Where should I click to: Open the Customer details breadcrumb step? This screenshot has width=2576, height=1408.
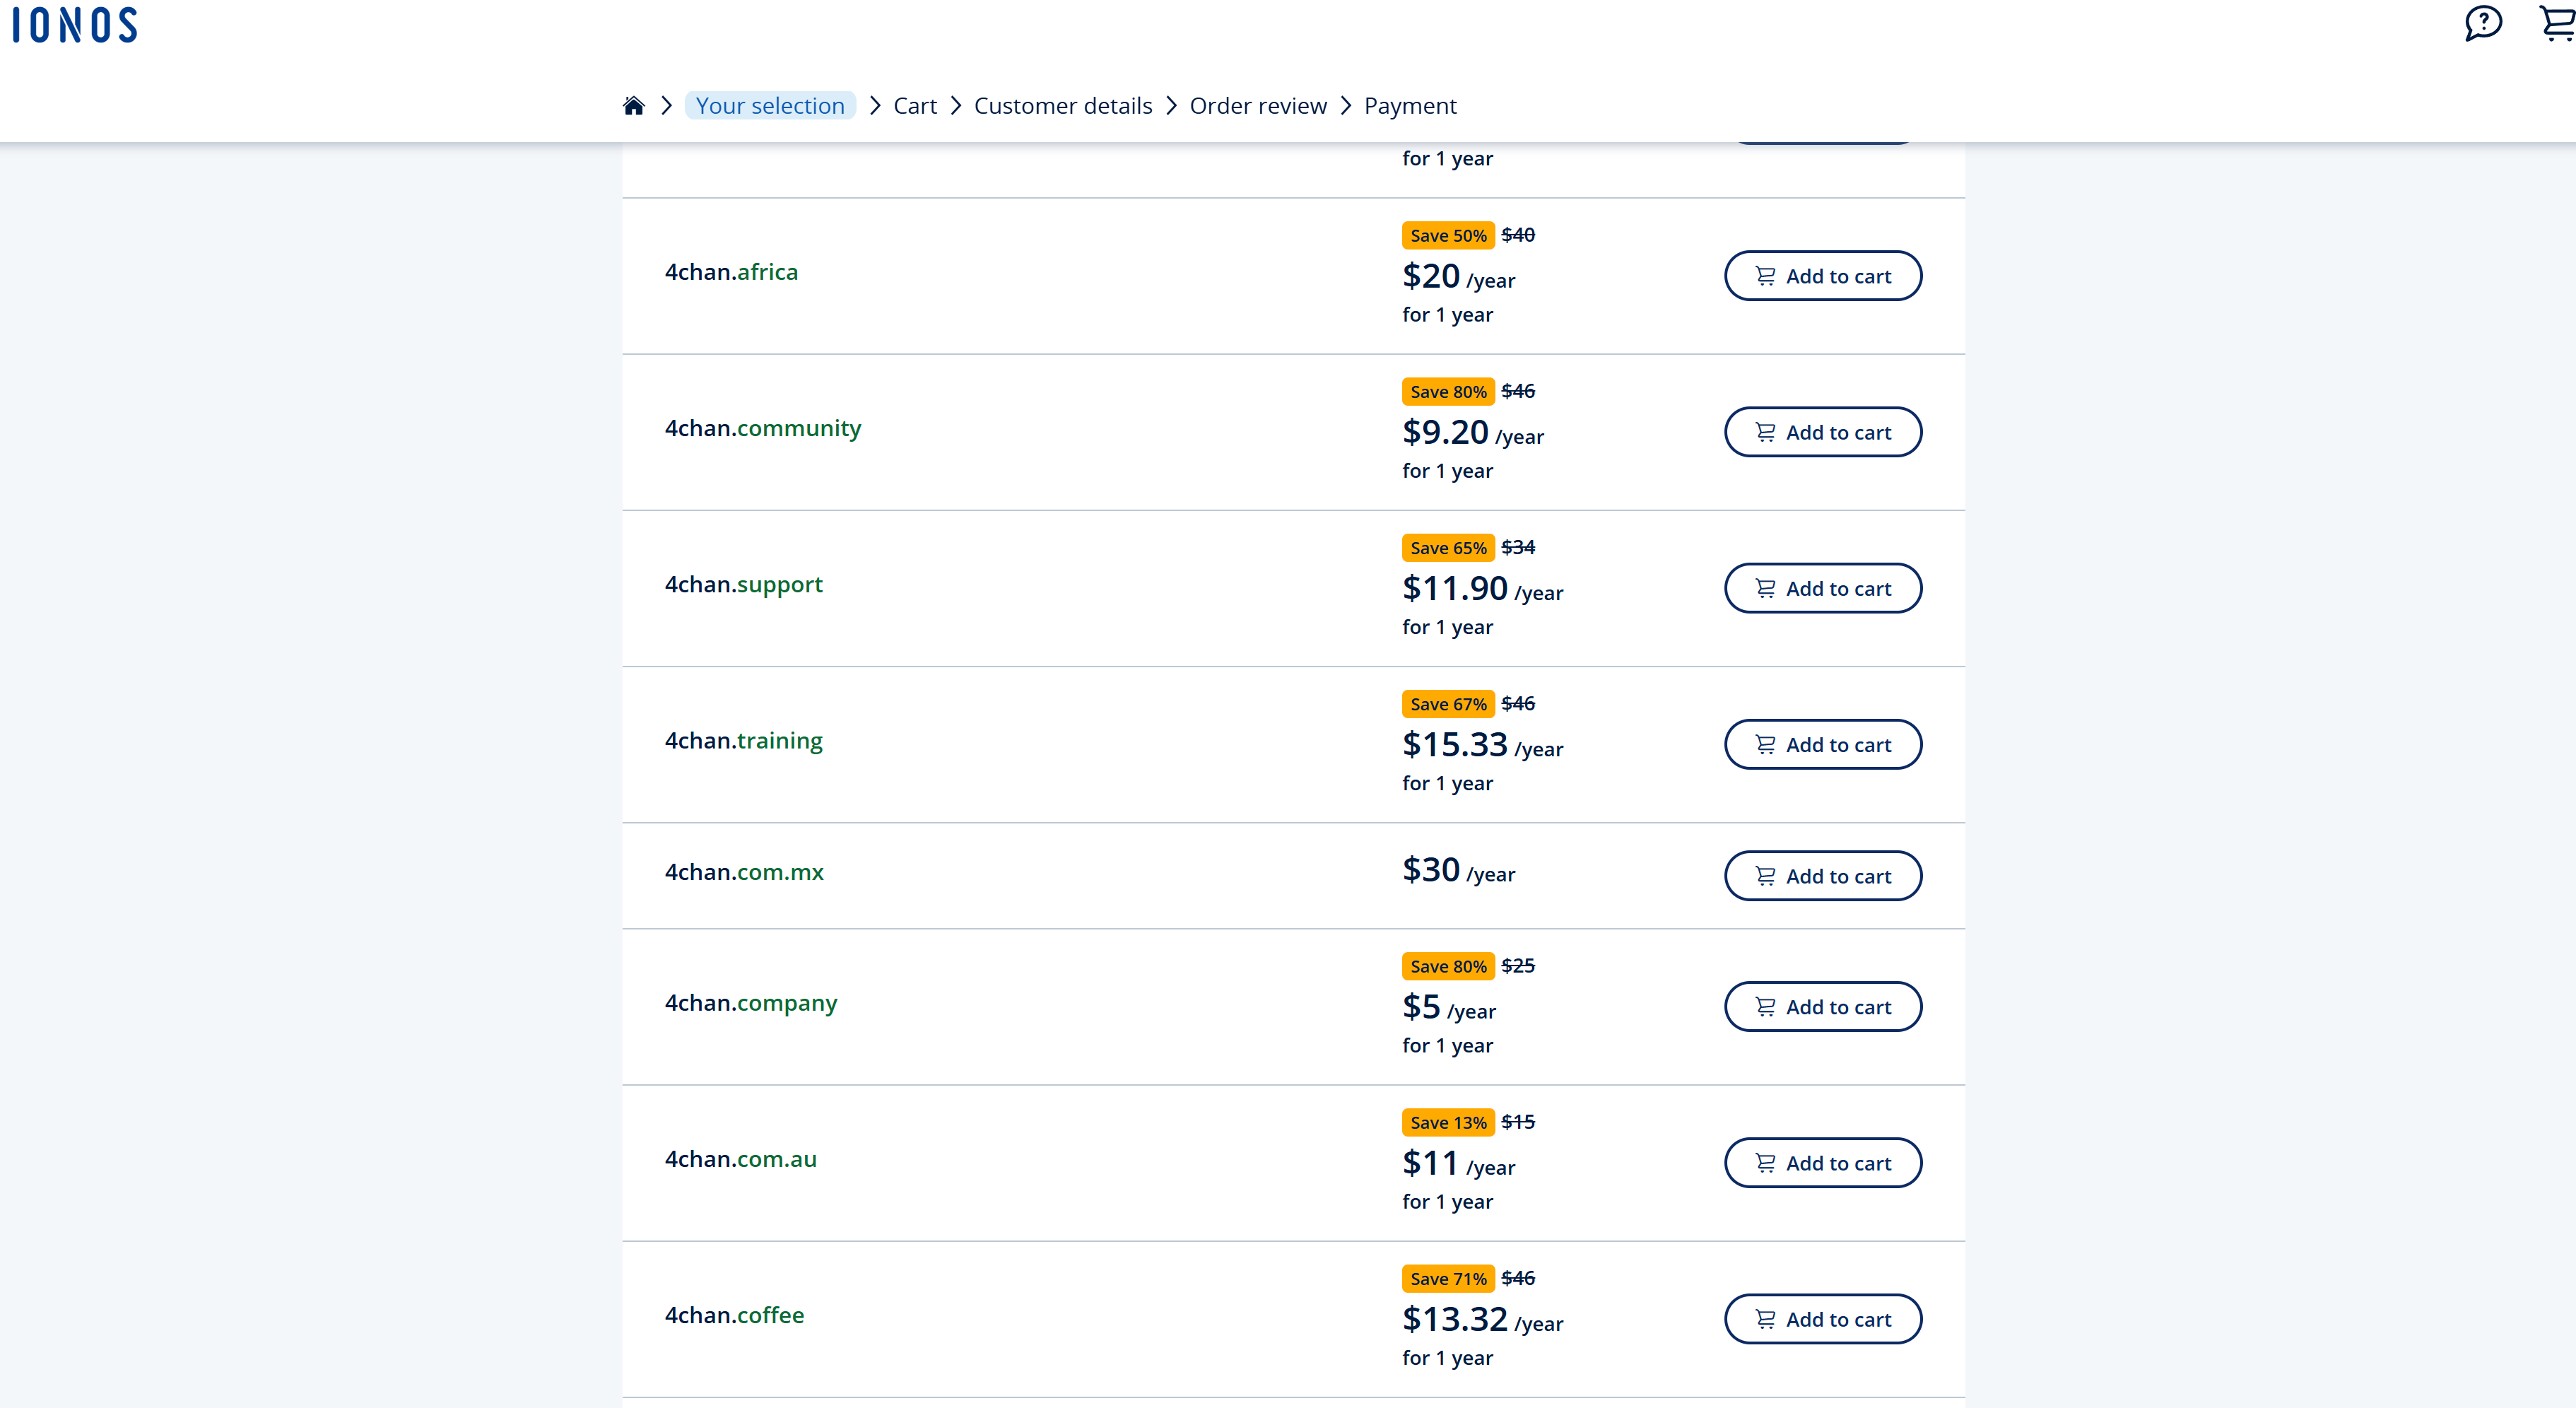pos(1062,106)
